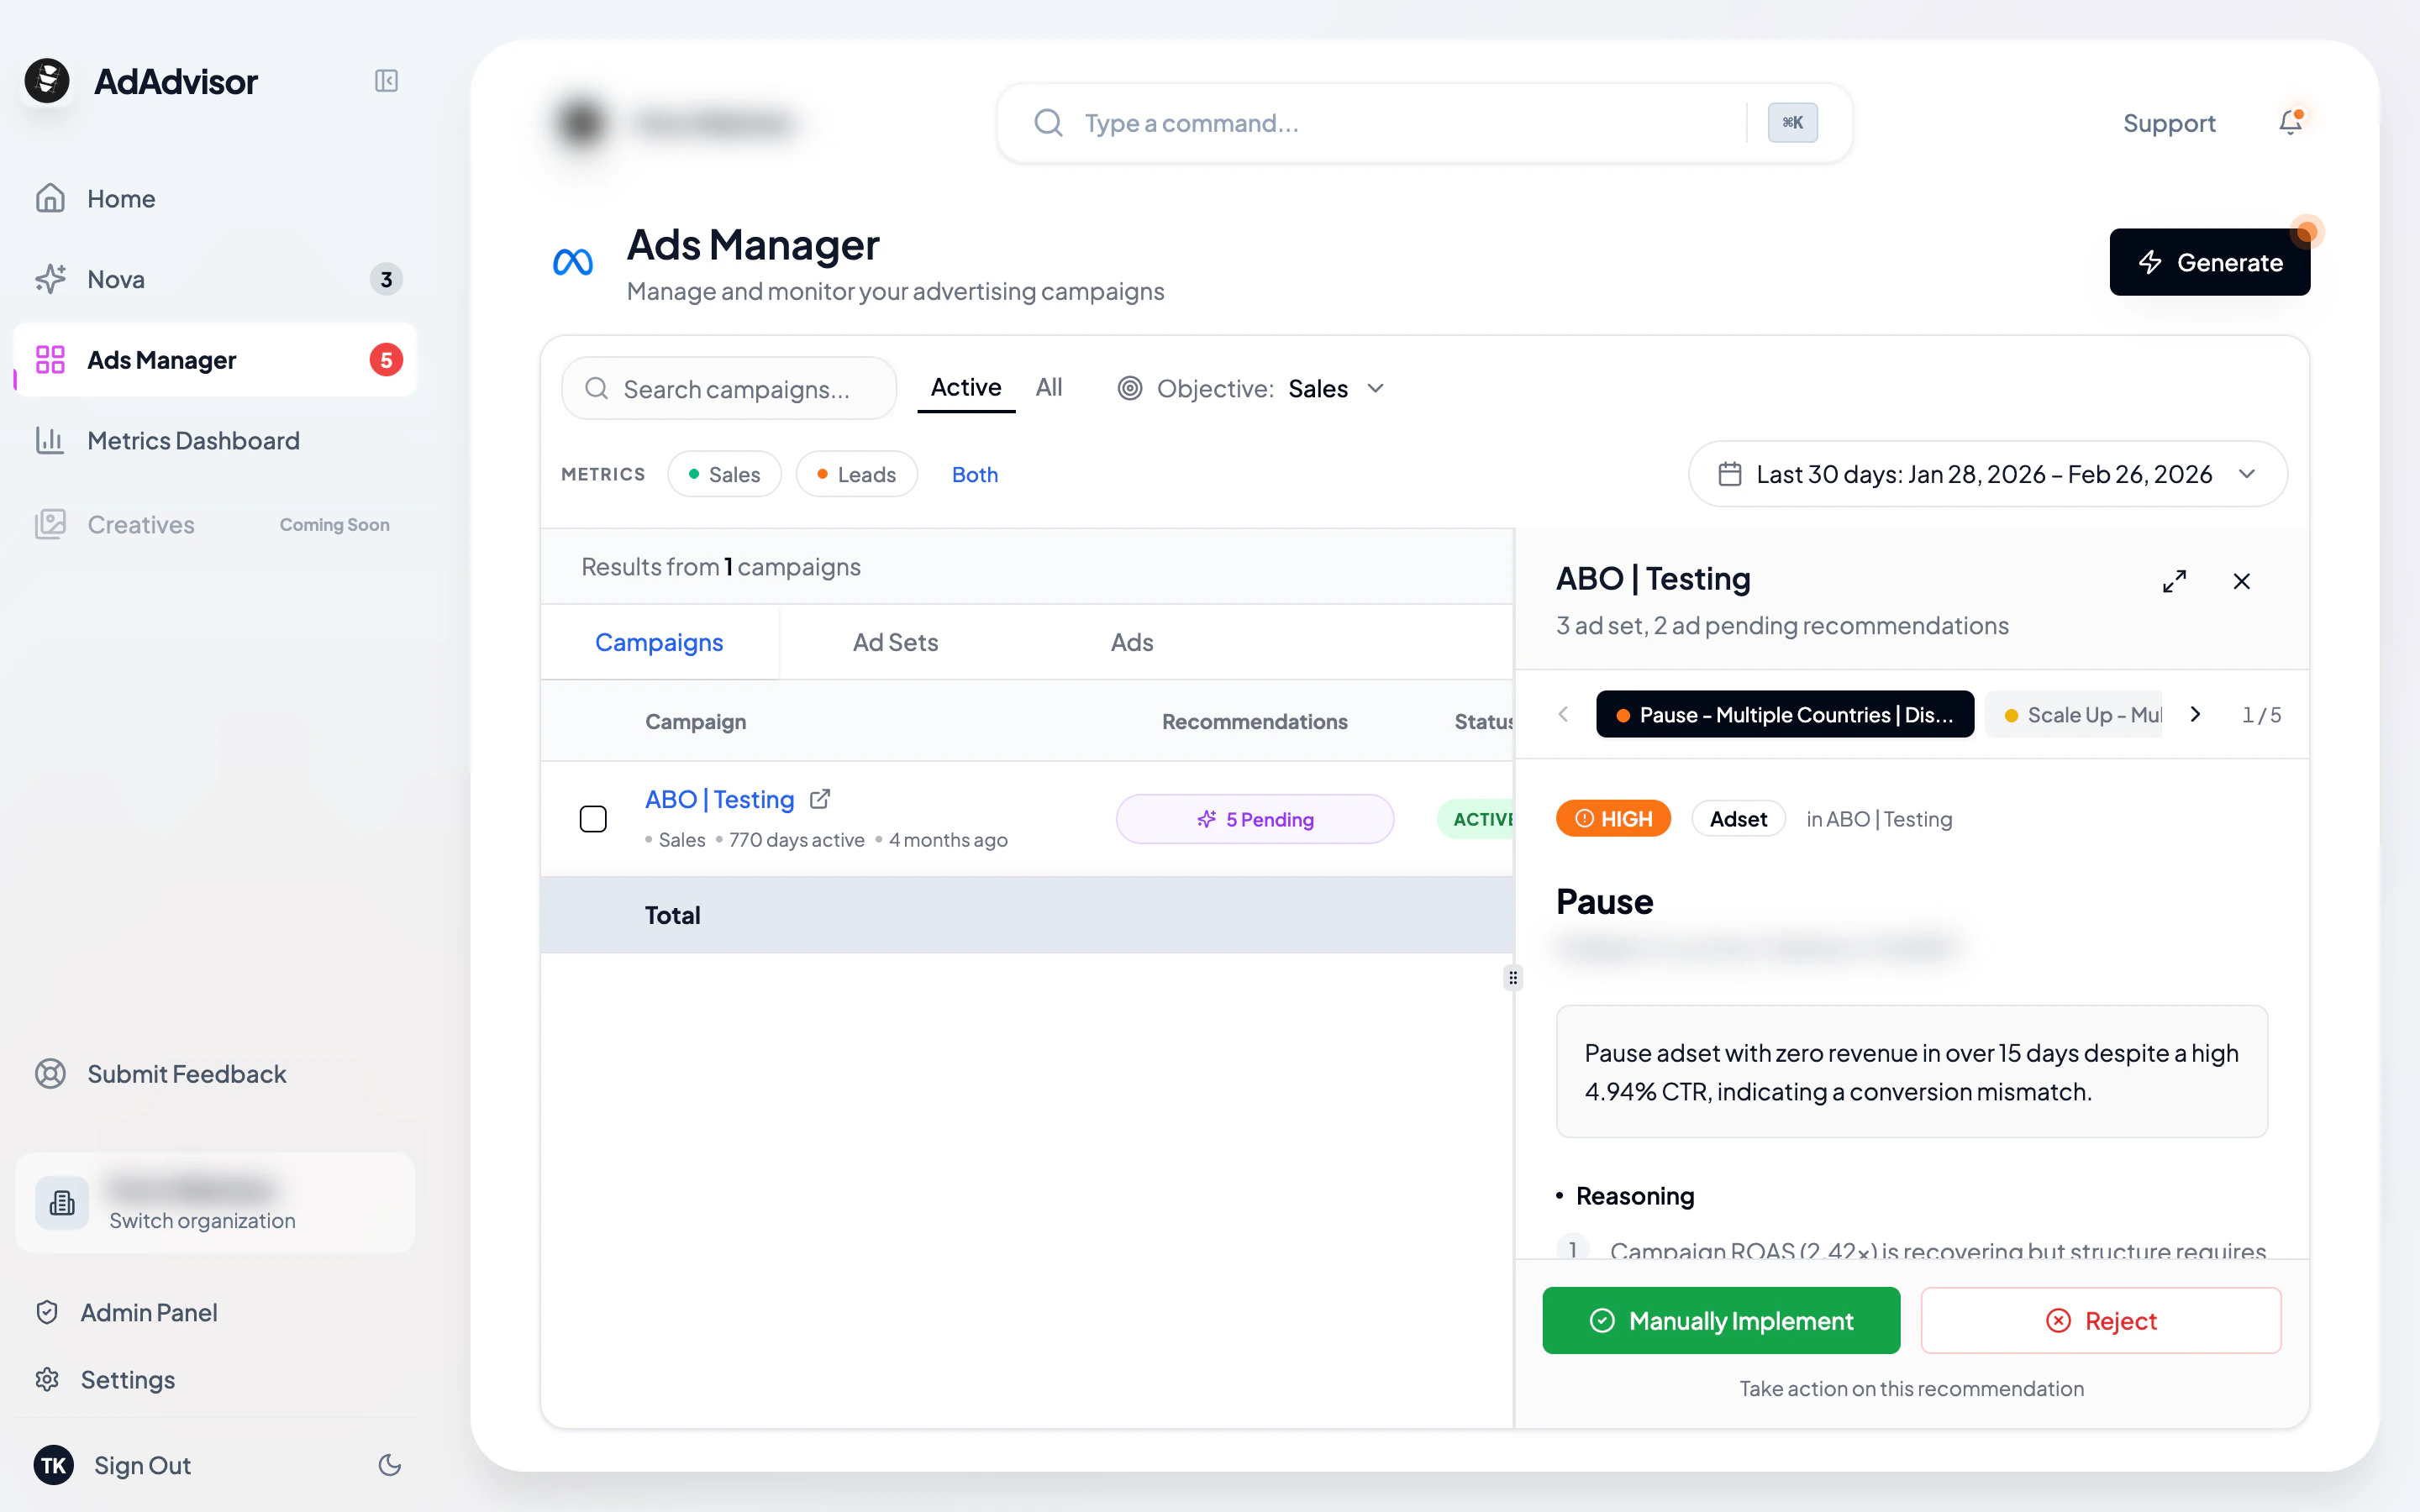Click the Generate button
The image size is (2420, 1512).
click(2210, 262)
